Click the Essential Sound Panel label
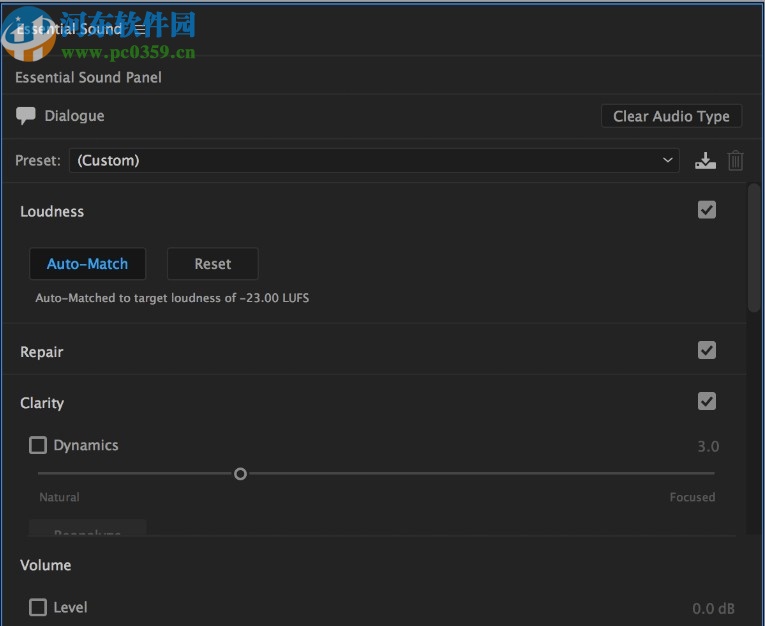This screenshot has width=765, height=626. pos(88,77)
